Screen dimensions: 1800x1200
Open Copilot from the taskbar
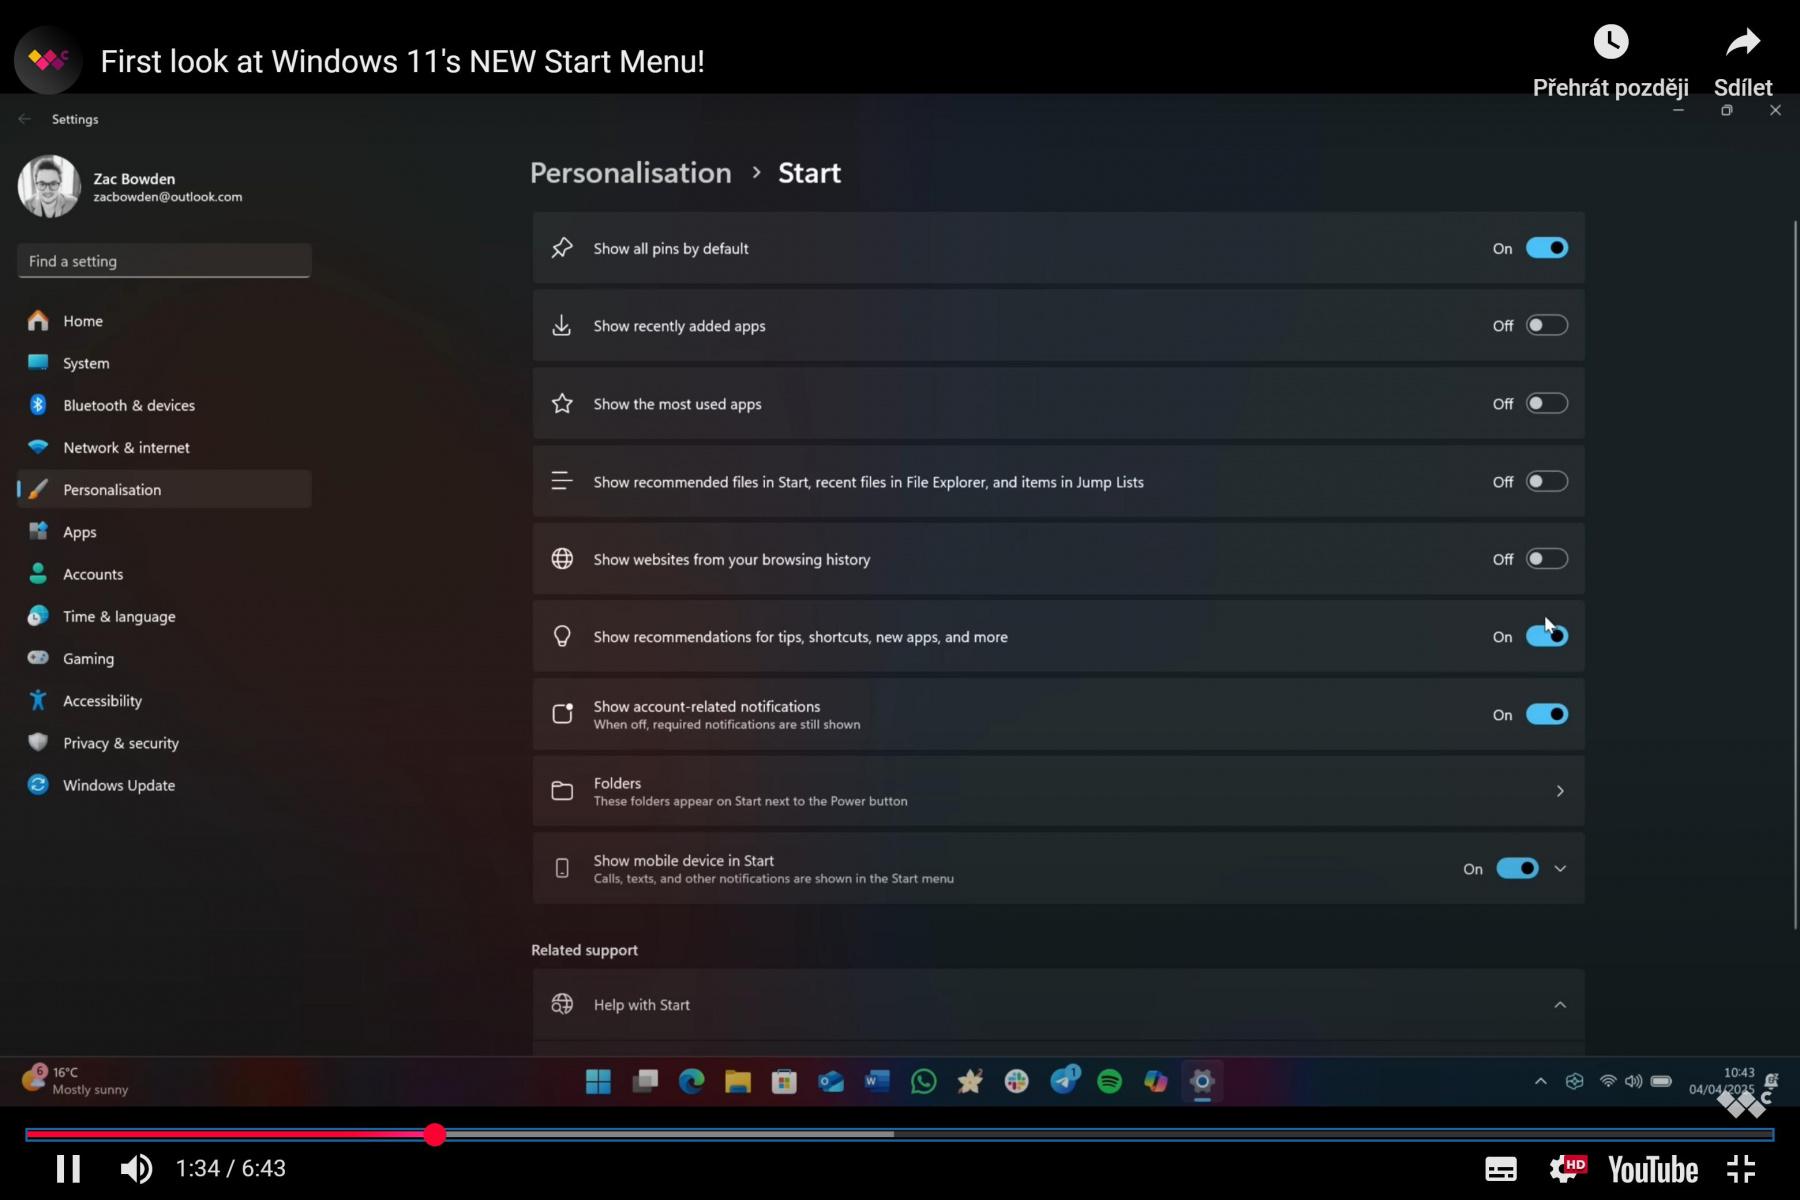1156,1081
